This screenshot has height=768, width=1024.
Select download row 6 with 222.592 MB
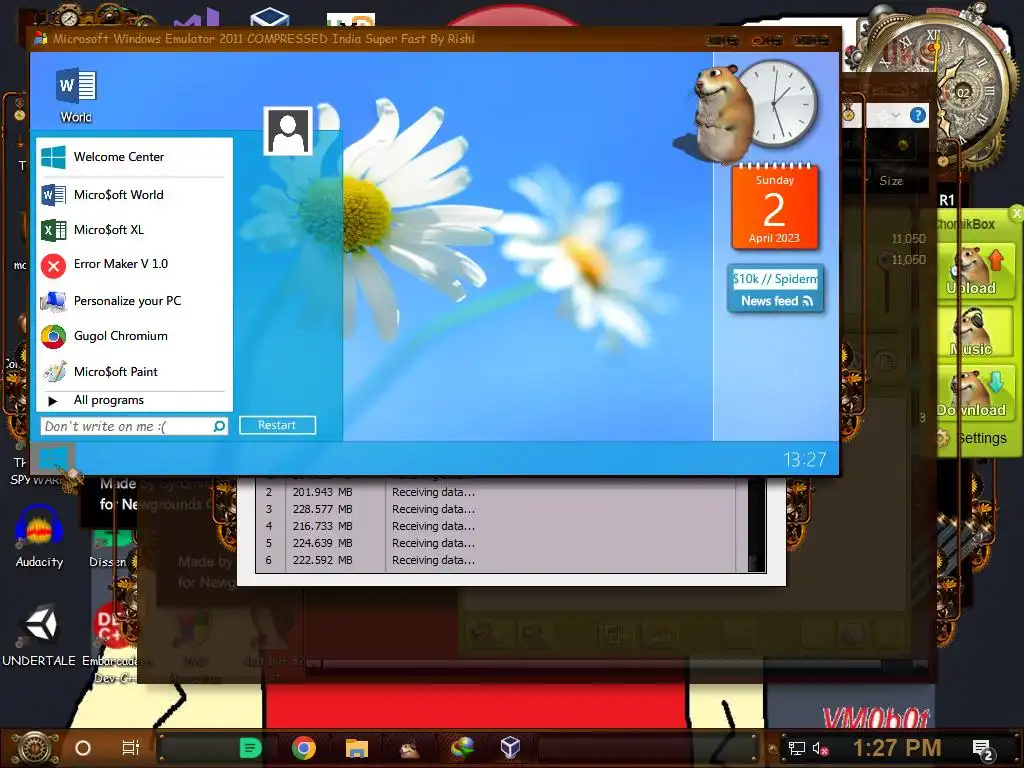[x=496, y=560]
